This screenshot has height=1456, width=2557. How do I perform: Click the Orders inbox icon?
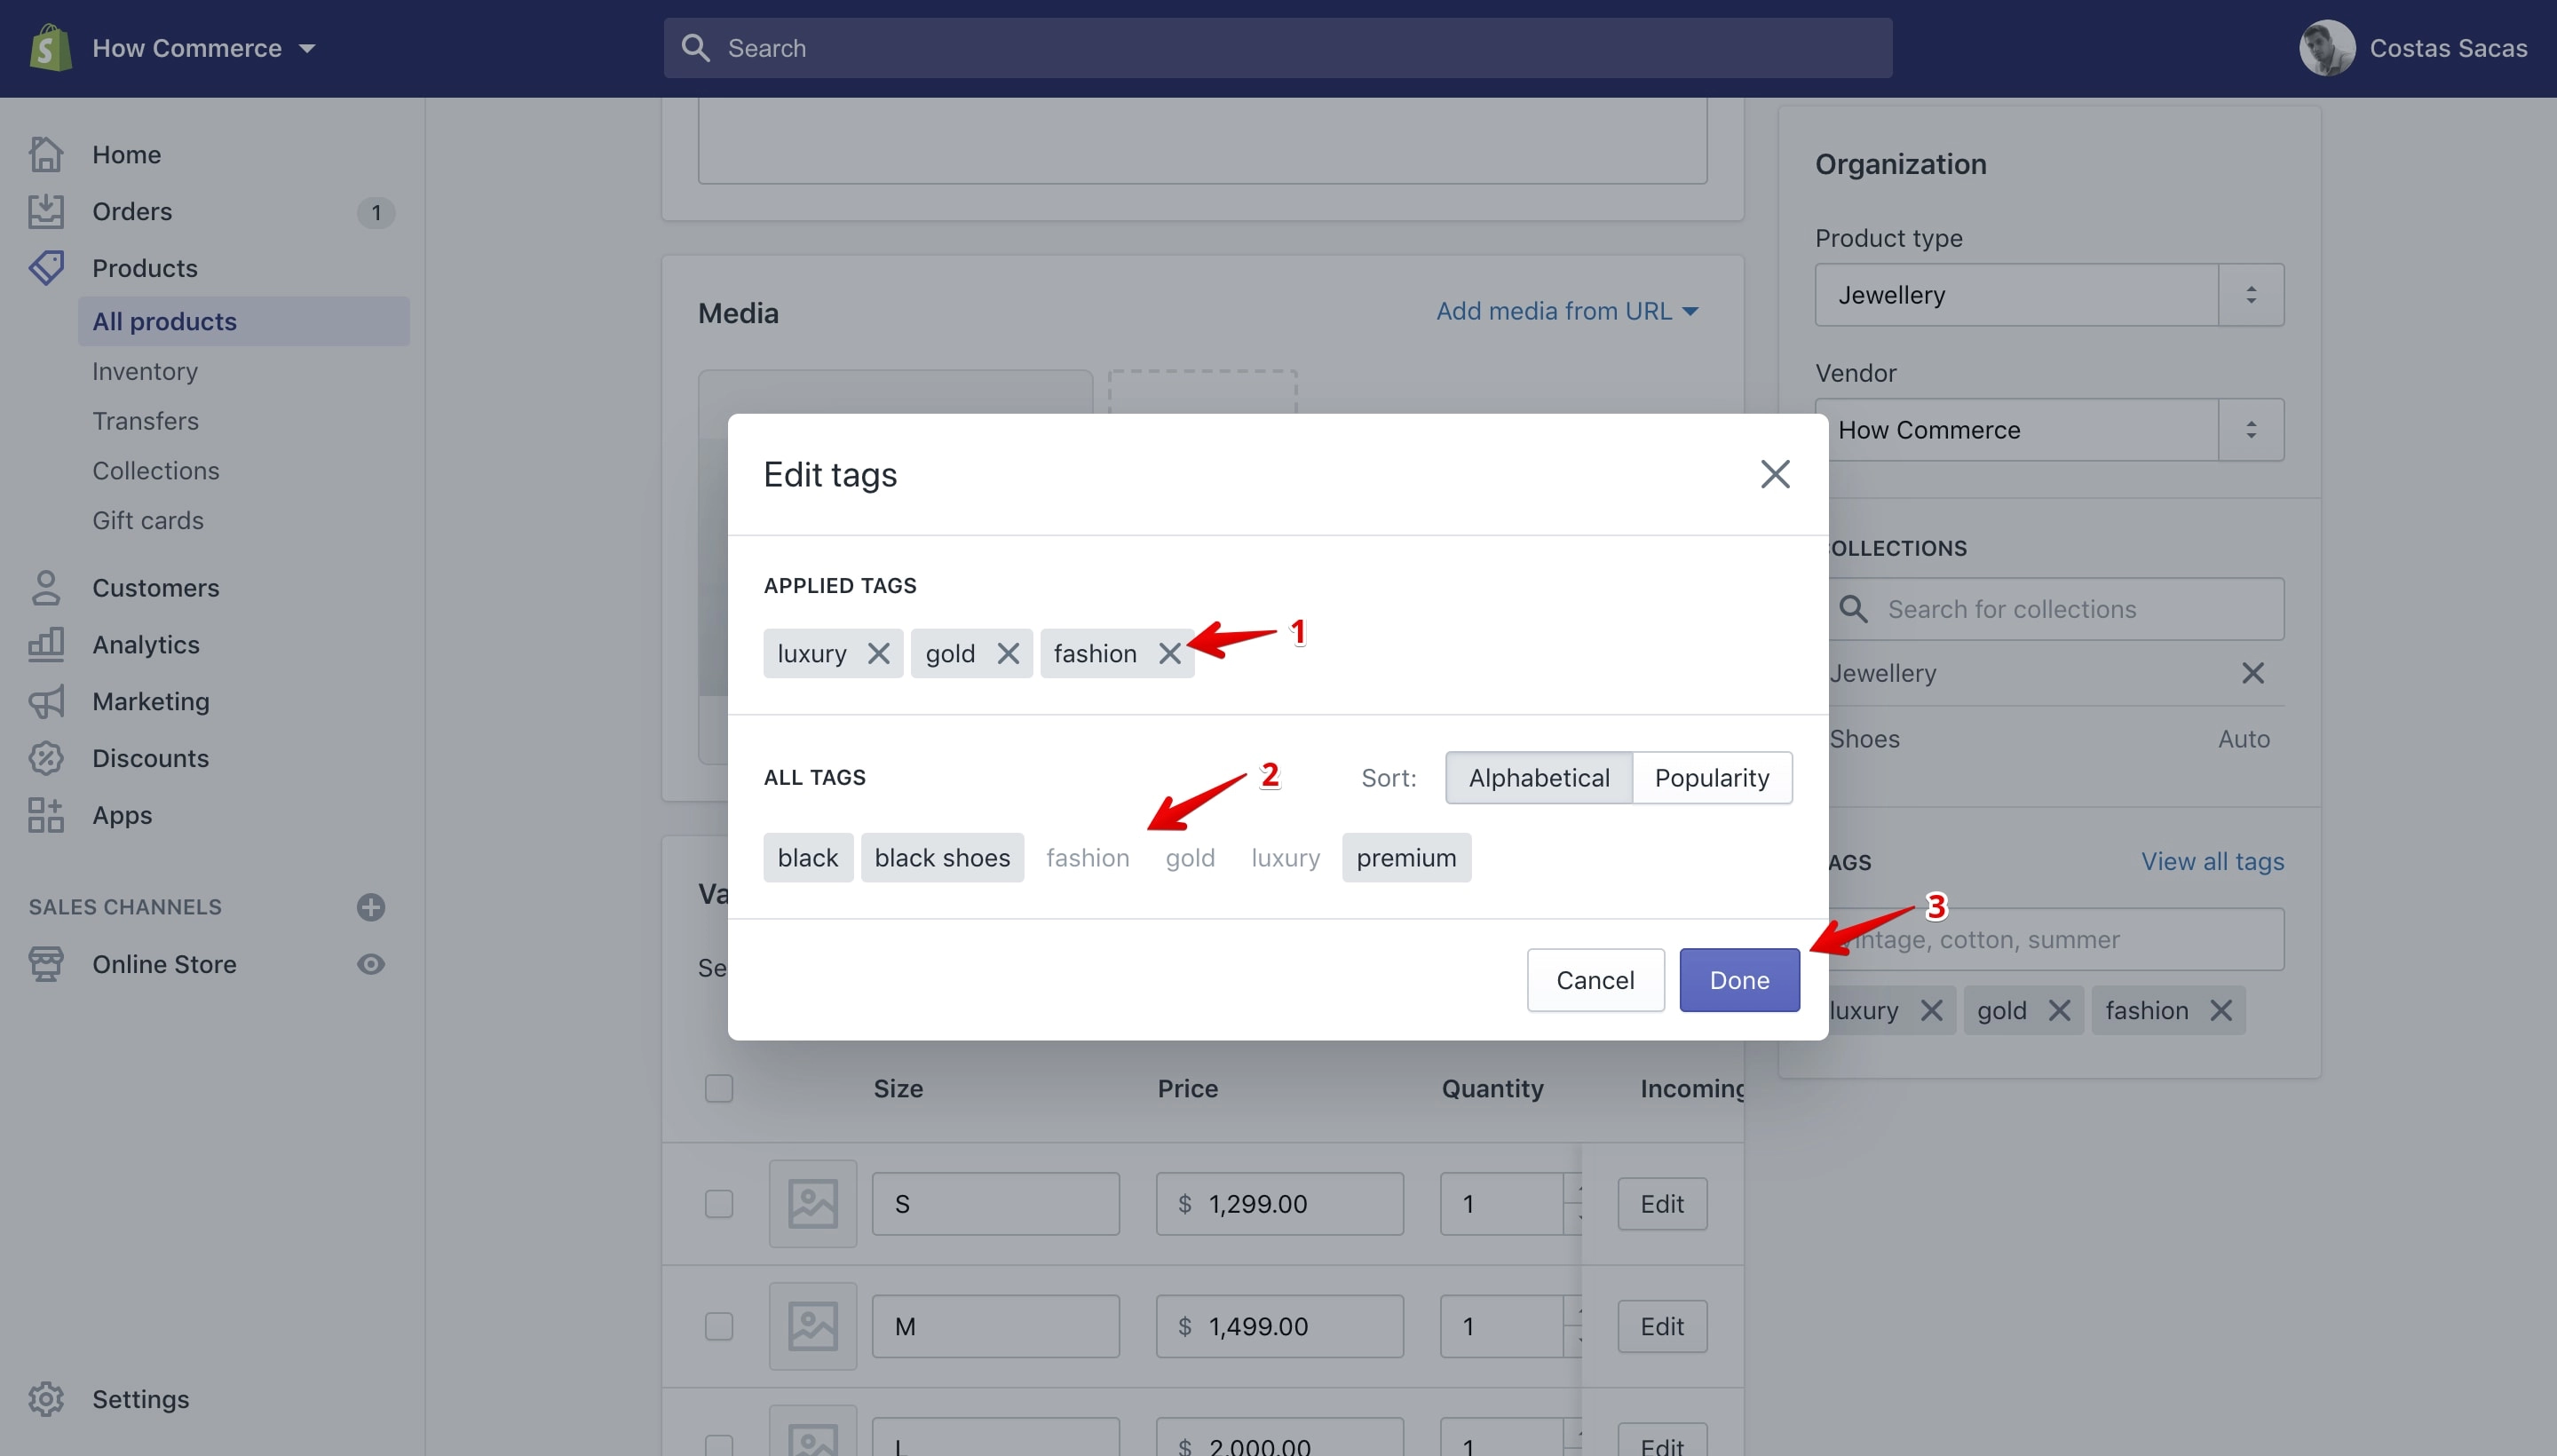(46, 211)
